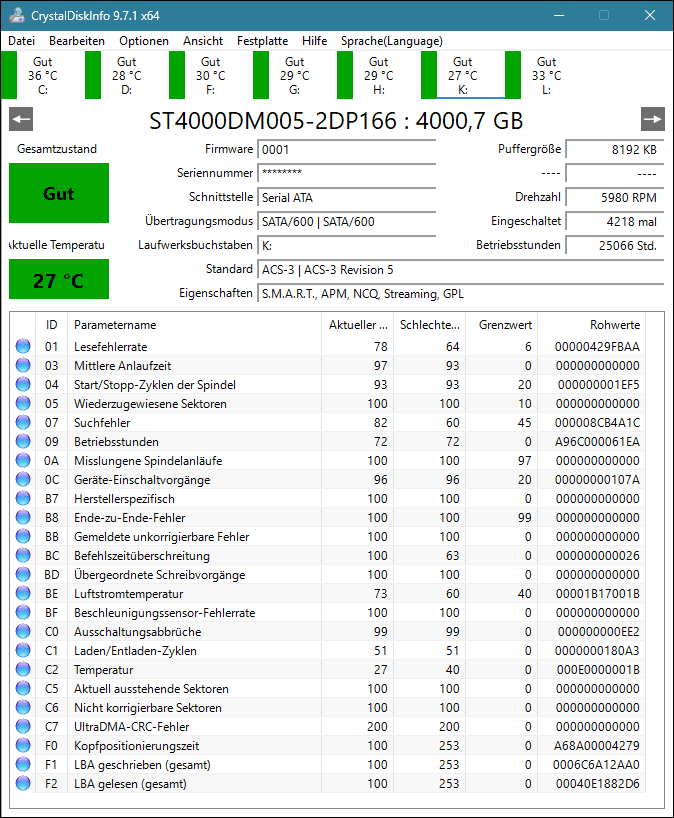674x818 pixels.
Task: Click status orb for Temperatur row
Action: click(23, 669)
